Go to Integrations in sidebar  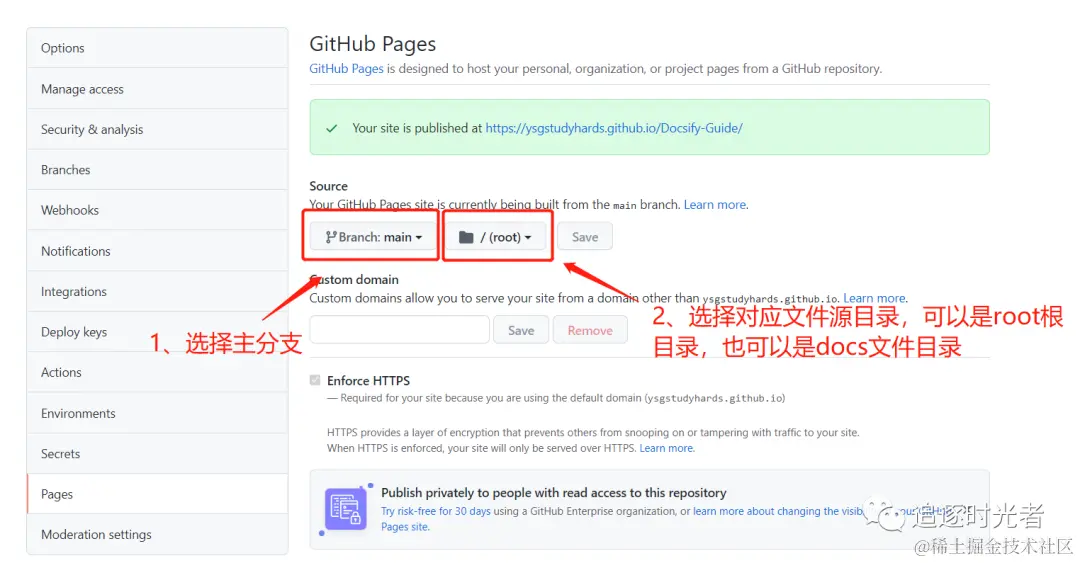coord(157,291)
